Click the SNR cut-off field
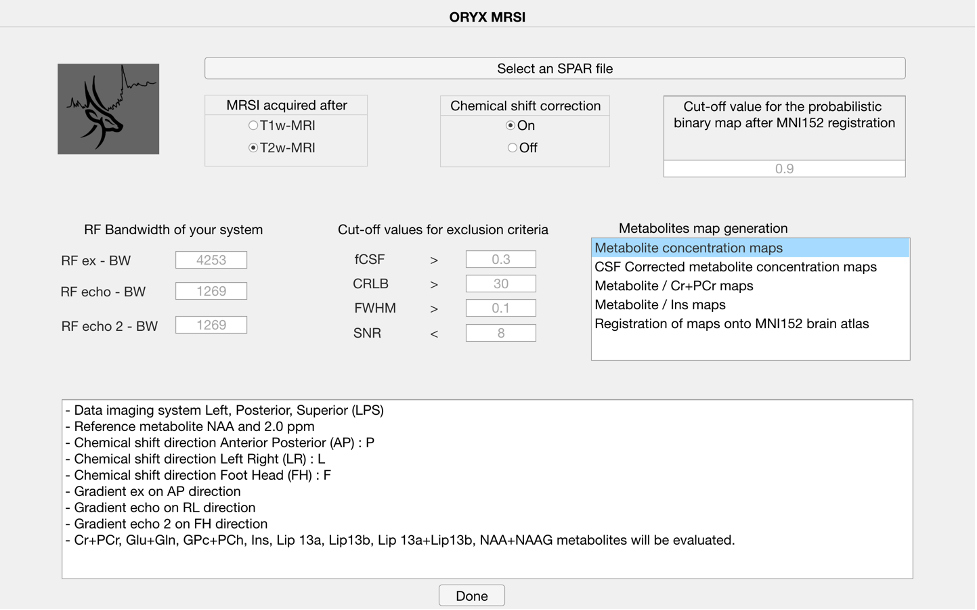Screen dimensions: 977x610 tap(501, 333)
